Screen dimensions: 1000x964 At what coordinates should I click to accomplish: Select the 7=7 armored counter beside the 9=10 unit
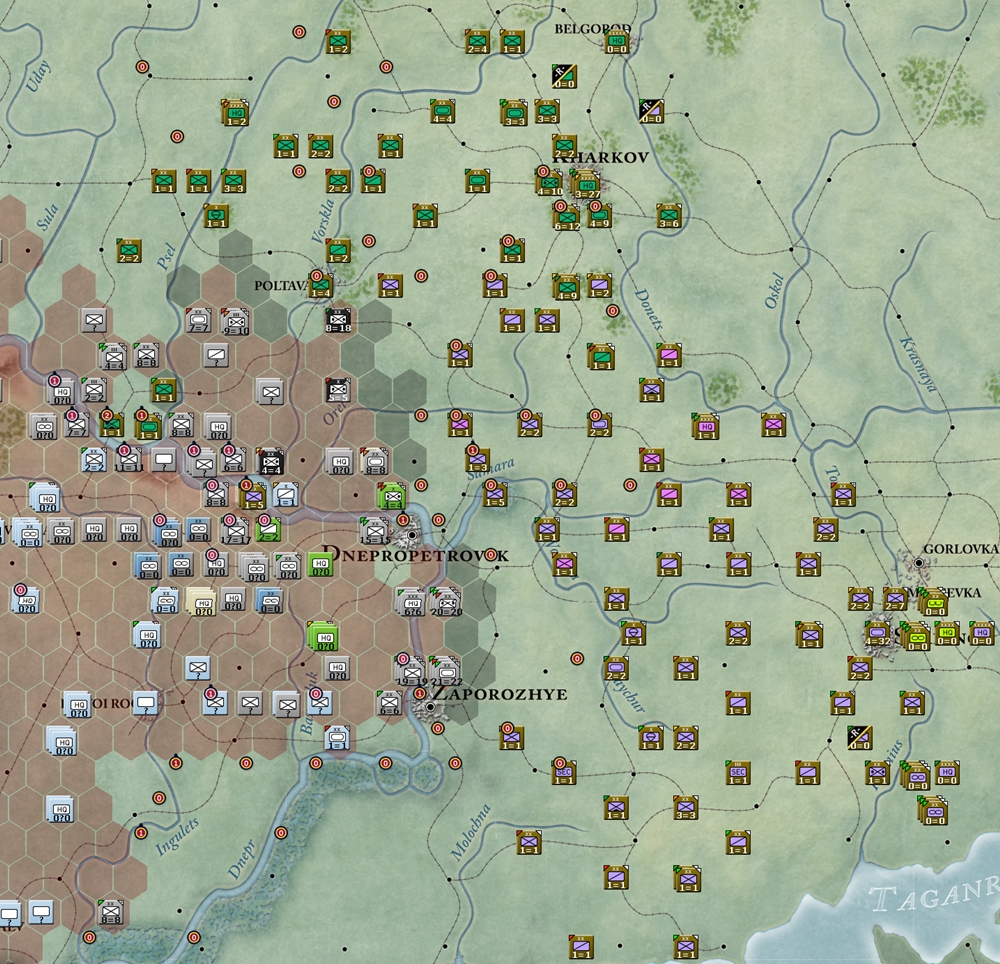[199, 321]
